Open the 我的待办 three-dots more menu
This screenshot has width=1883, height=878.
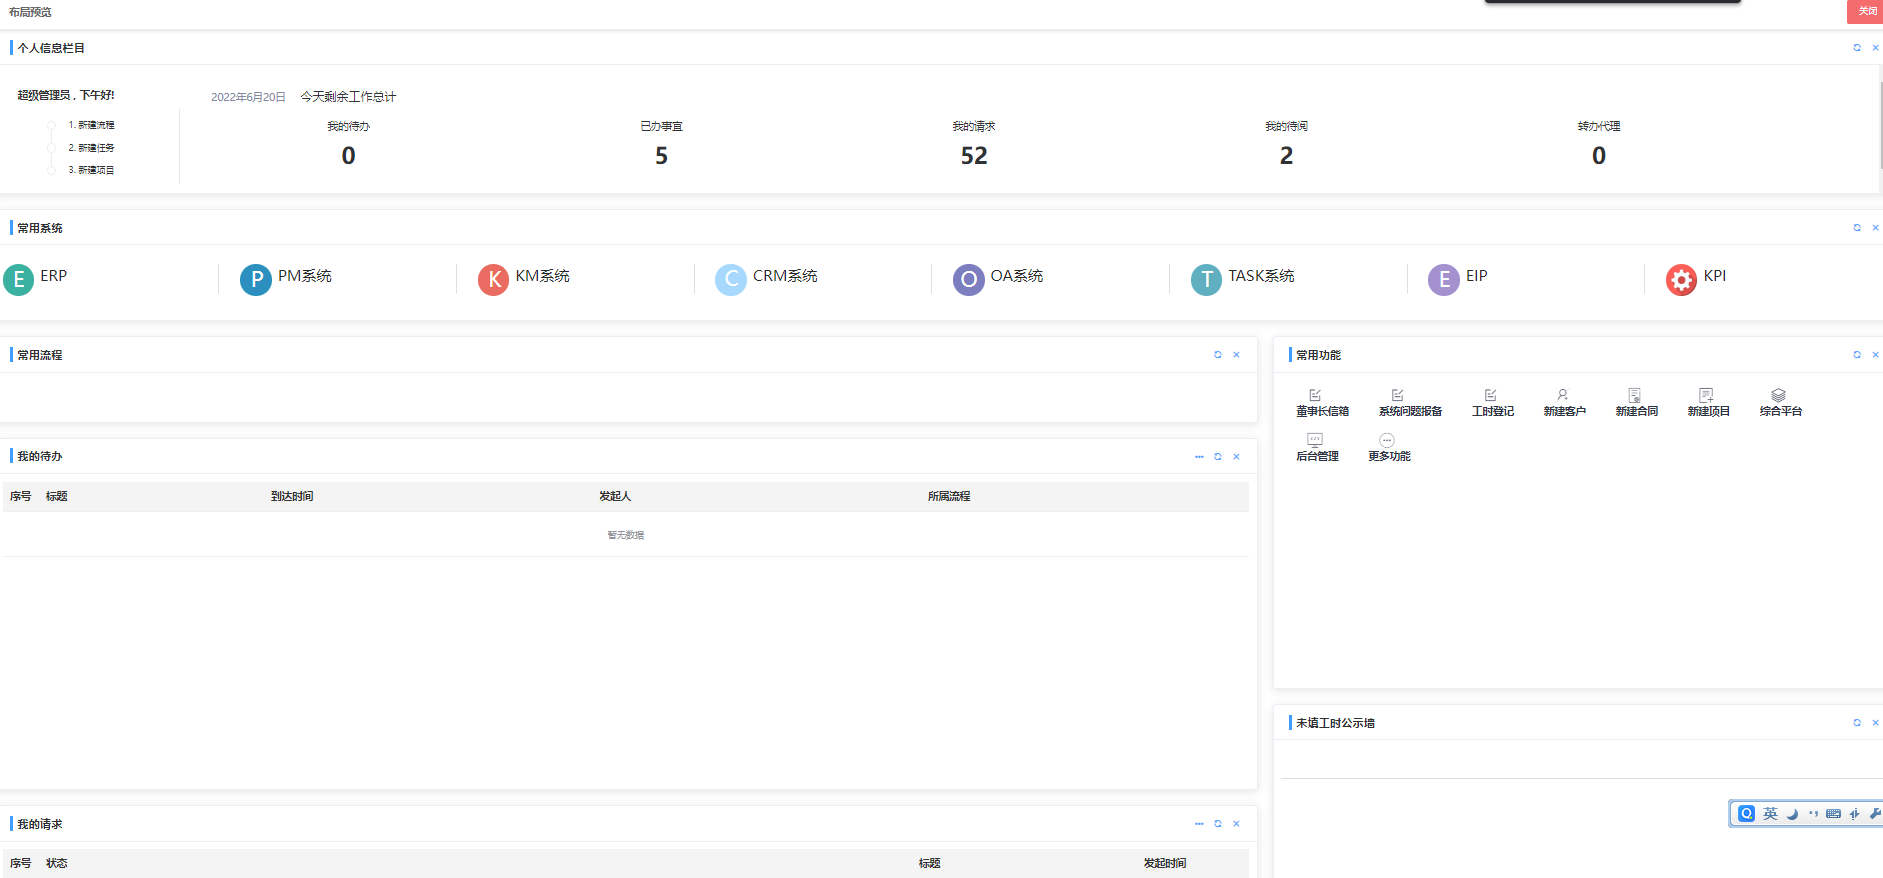click(x=1199, y=457)
